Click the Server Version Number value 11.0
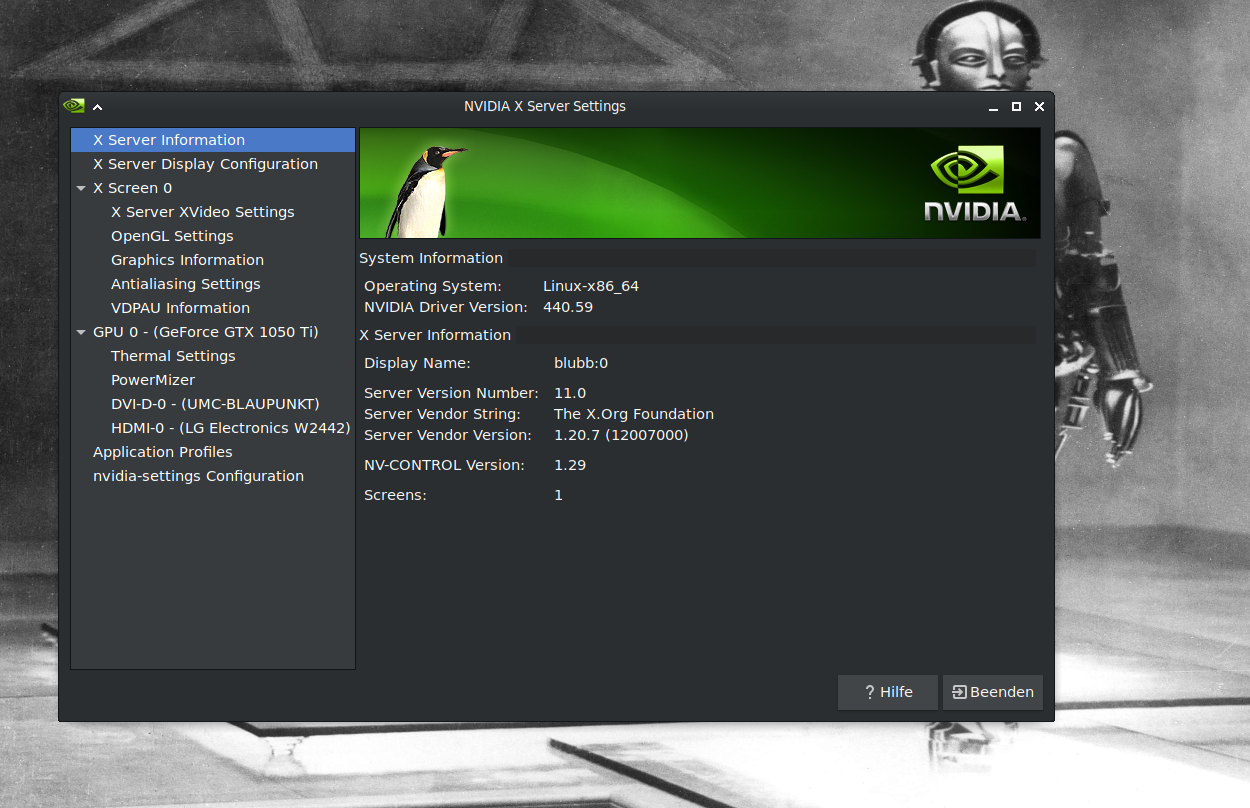This screenshot has height=808, width=1250. tap(570, 393)
